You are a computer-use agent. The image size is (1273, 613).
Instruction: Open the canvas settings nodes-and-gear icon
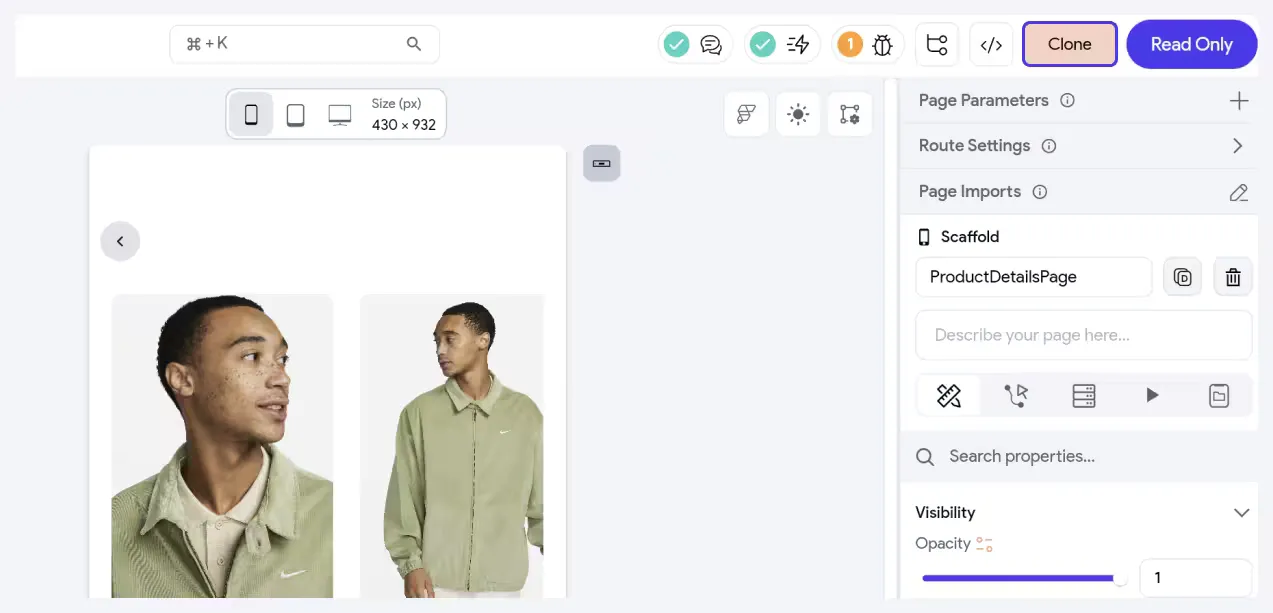850,114
